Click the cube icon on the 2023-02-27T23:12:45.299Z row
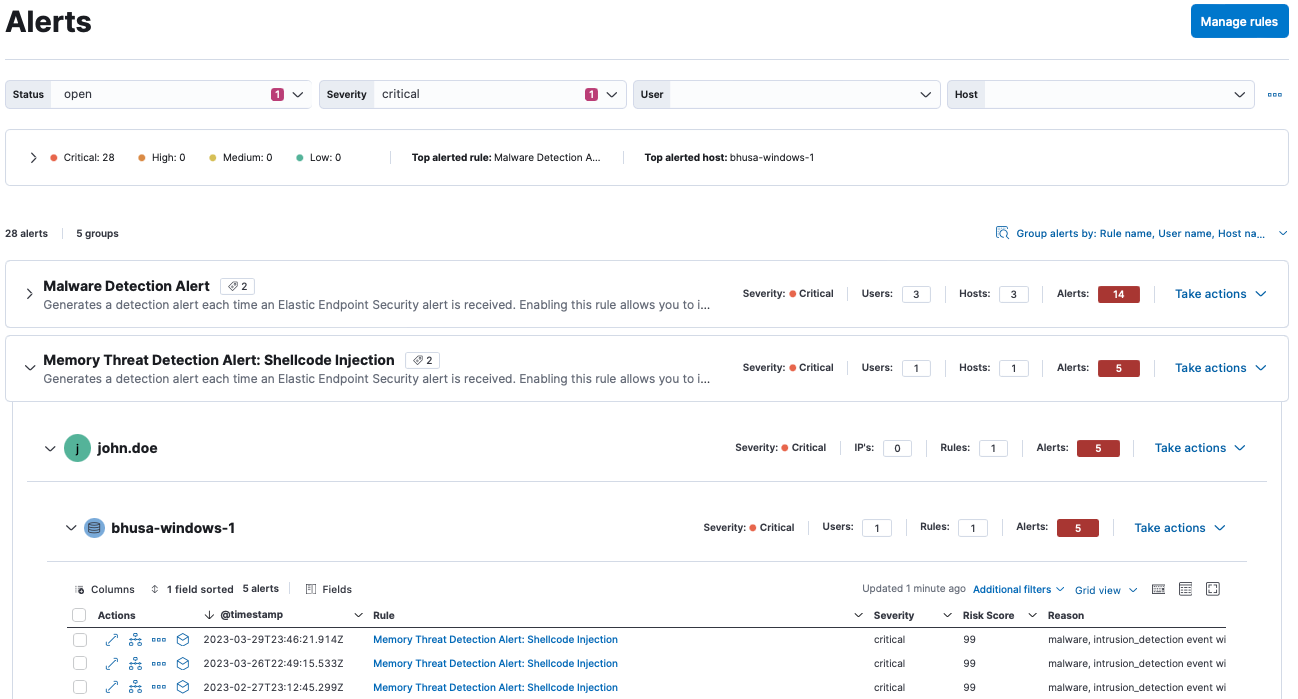This screenshot has width=1298, height=699. click(183, 687)
